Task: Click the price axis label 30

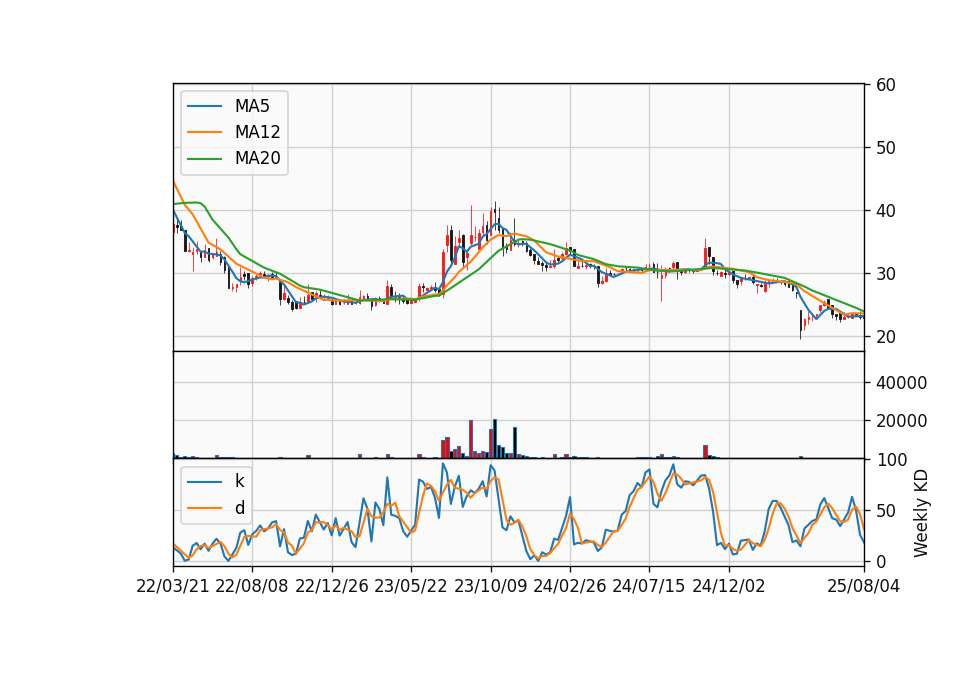Action: click(x=885, y=274)
